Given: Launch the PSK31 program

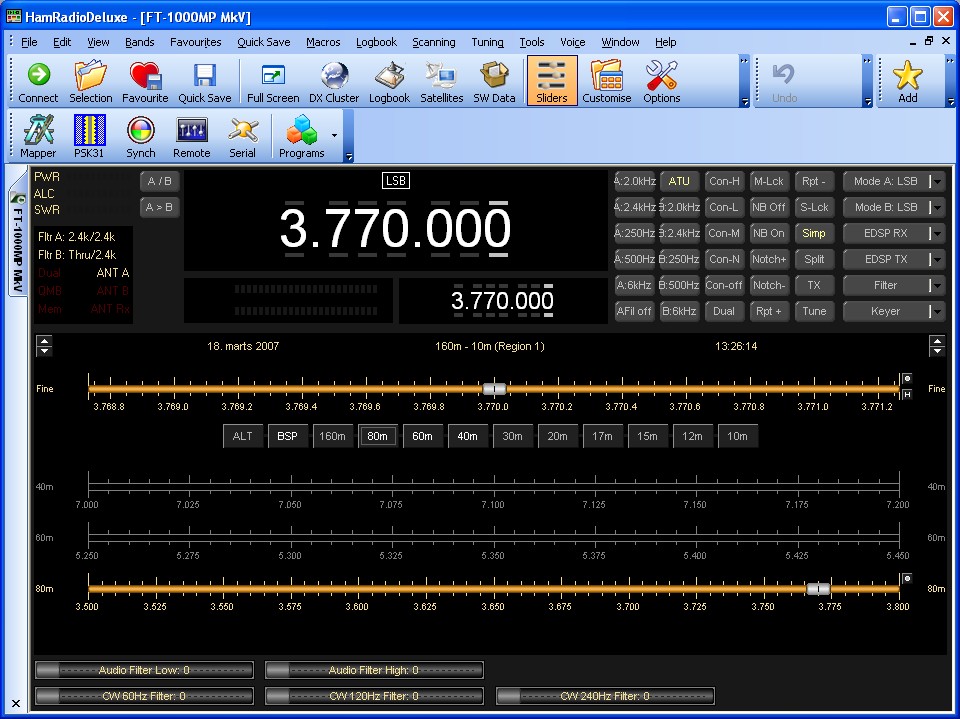Looking at the screenshot, I should coord(89,137).
